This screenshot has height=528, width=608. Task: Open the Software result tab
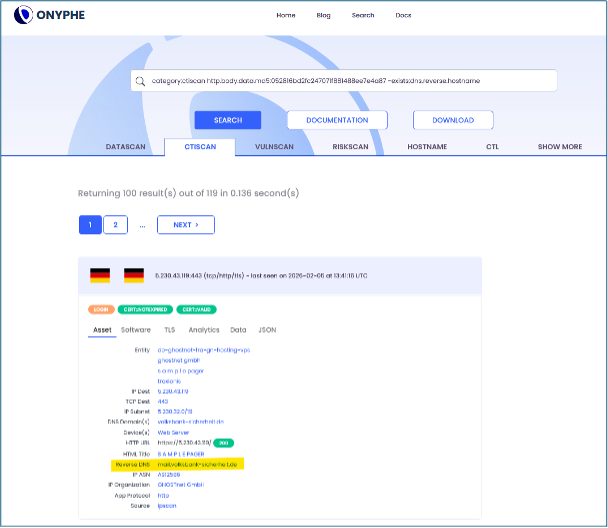(136, 330)
